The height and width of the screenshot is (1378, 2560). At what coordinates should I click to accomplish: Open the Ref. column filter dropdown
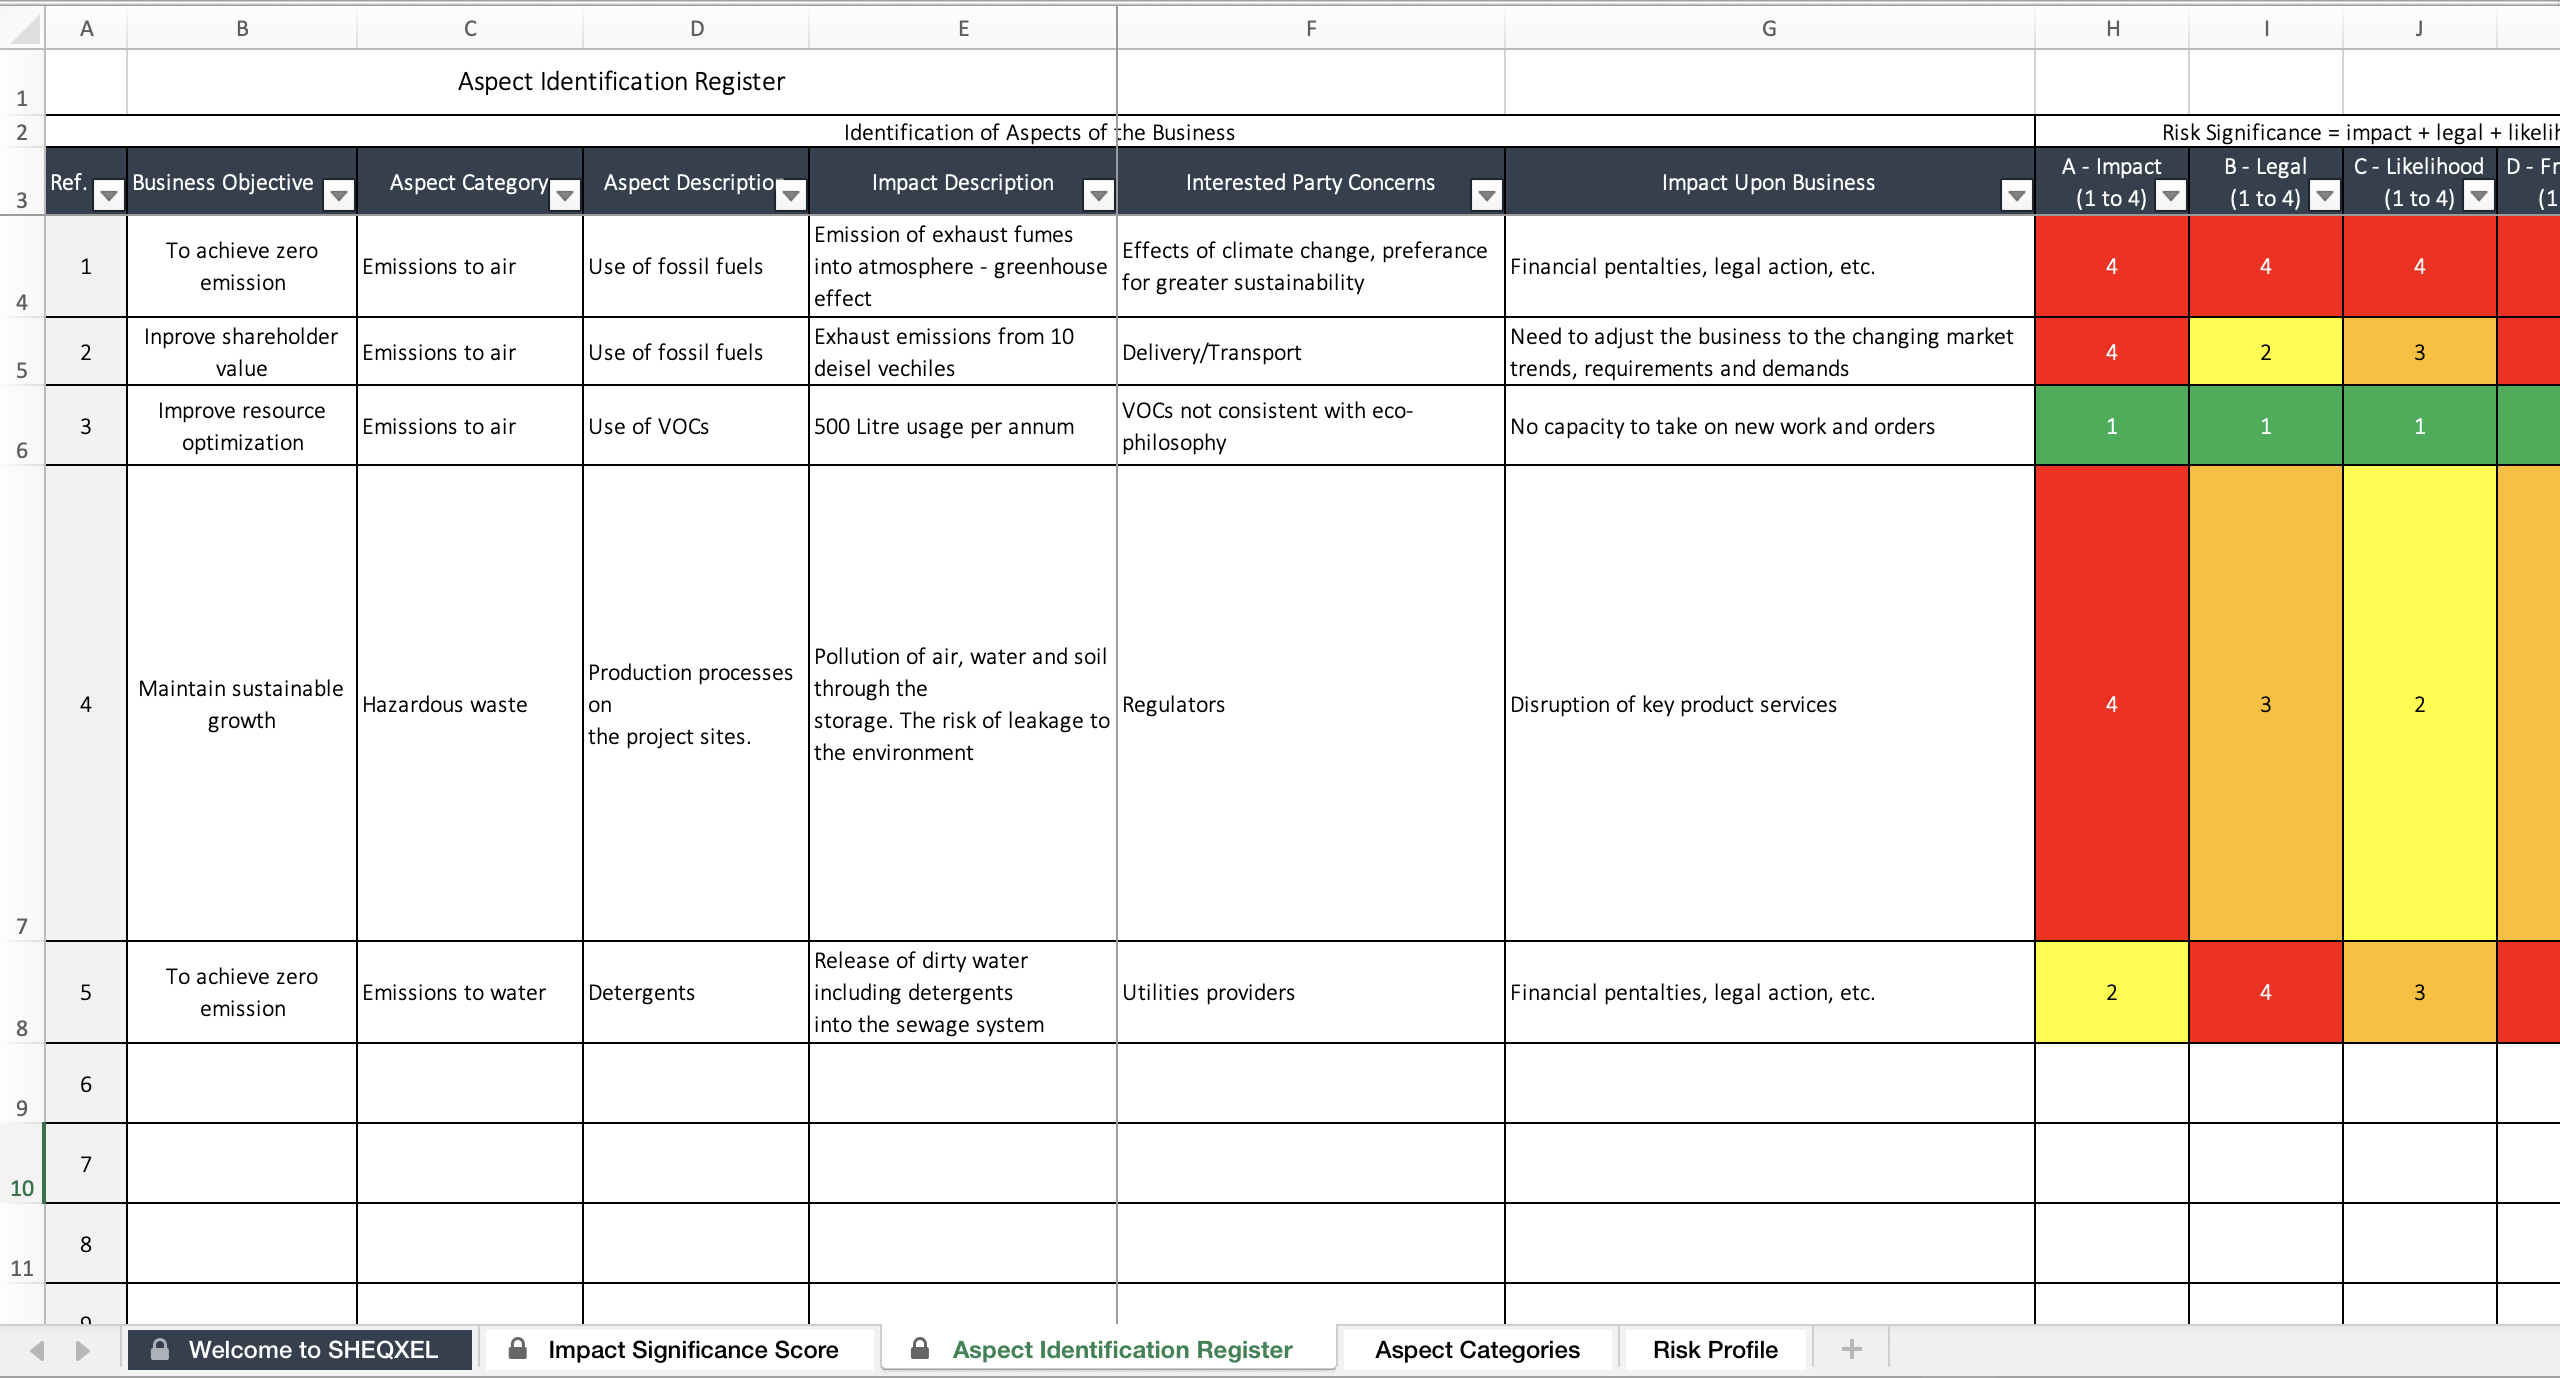pos(108,195)
